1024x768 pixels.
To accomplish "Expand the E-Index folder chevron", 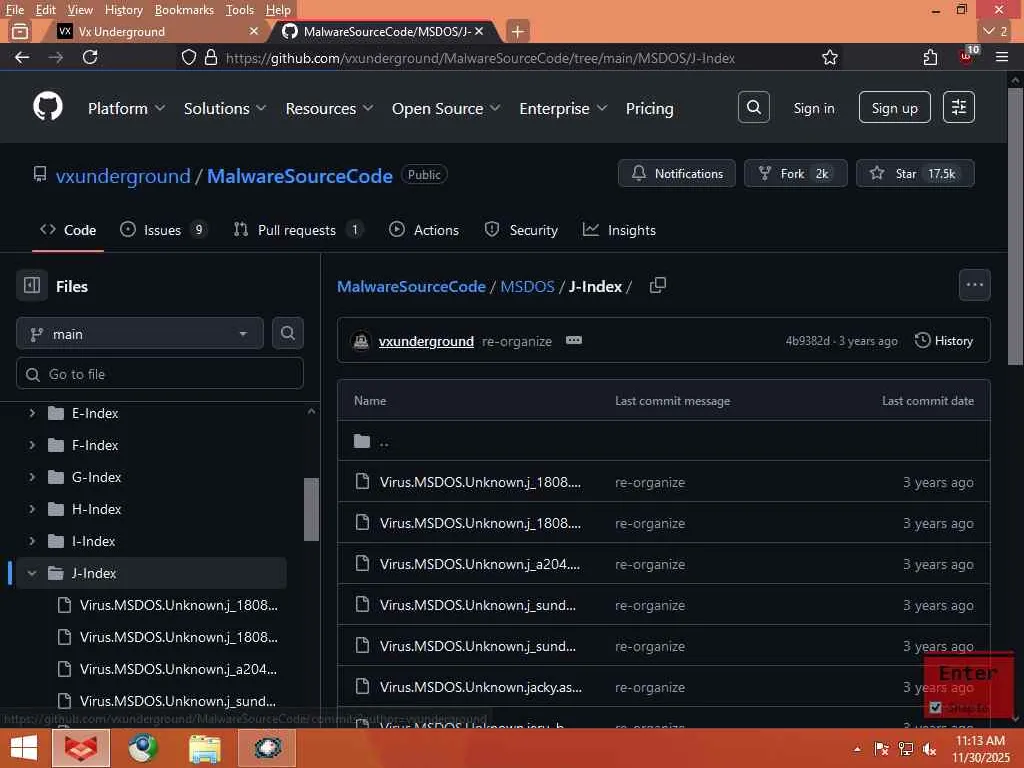I will pos(31,413).
